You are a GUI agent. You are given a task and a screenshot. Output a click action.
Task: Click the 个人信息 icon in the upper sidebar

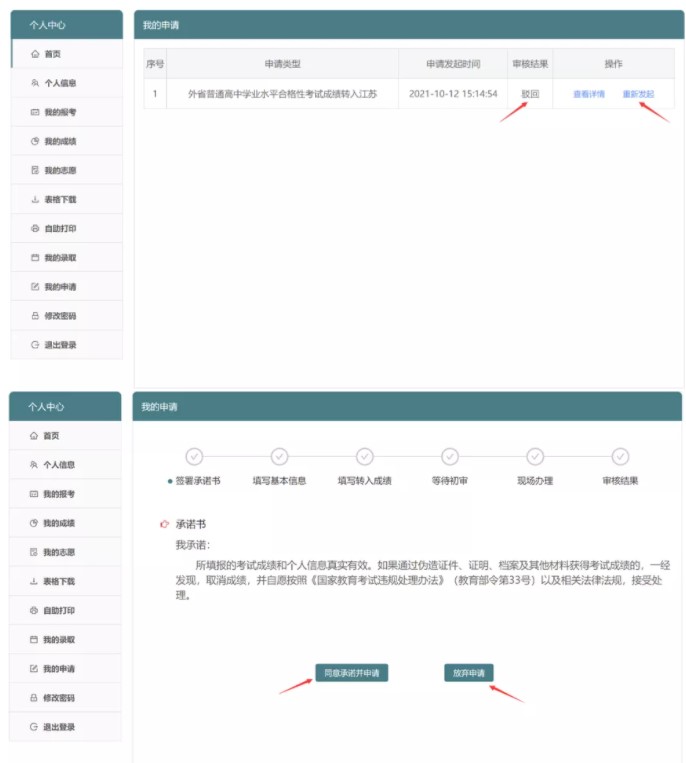[36, 83]
